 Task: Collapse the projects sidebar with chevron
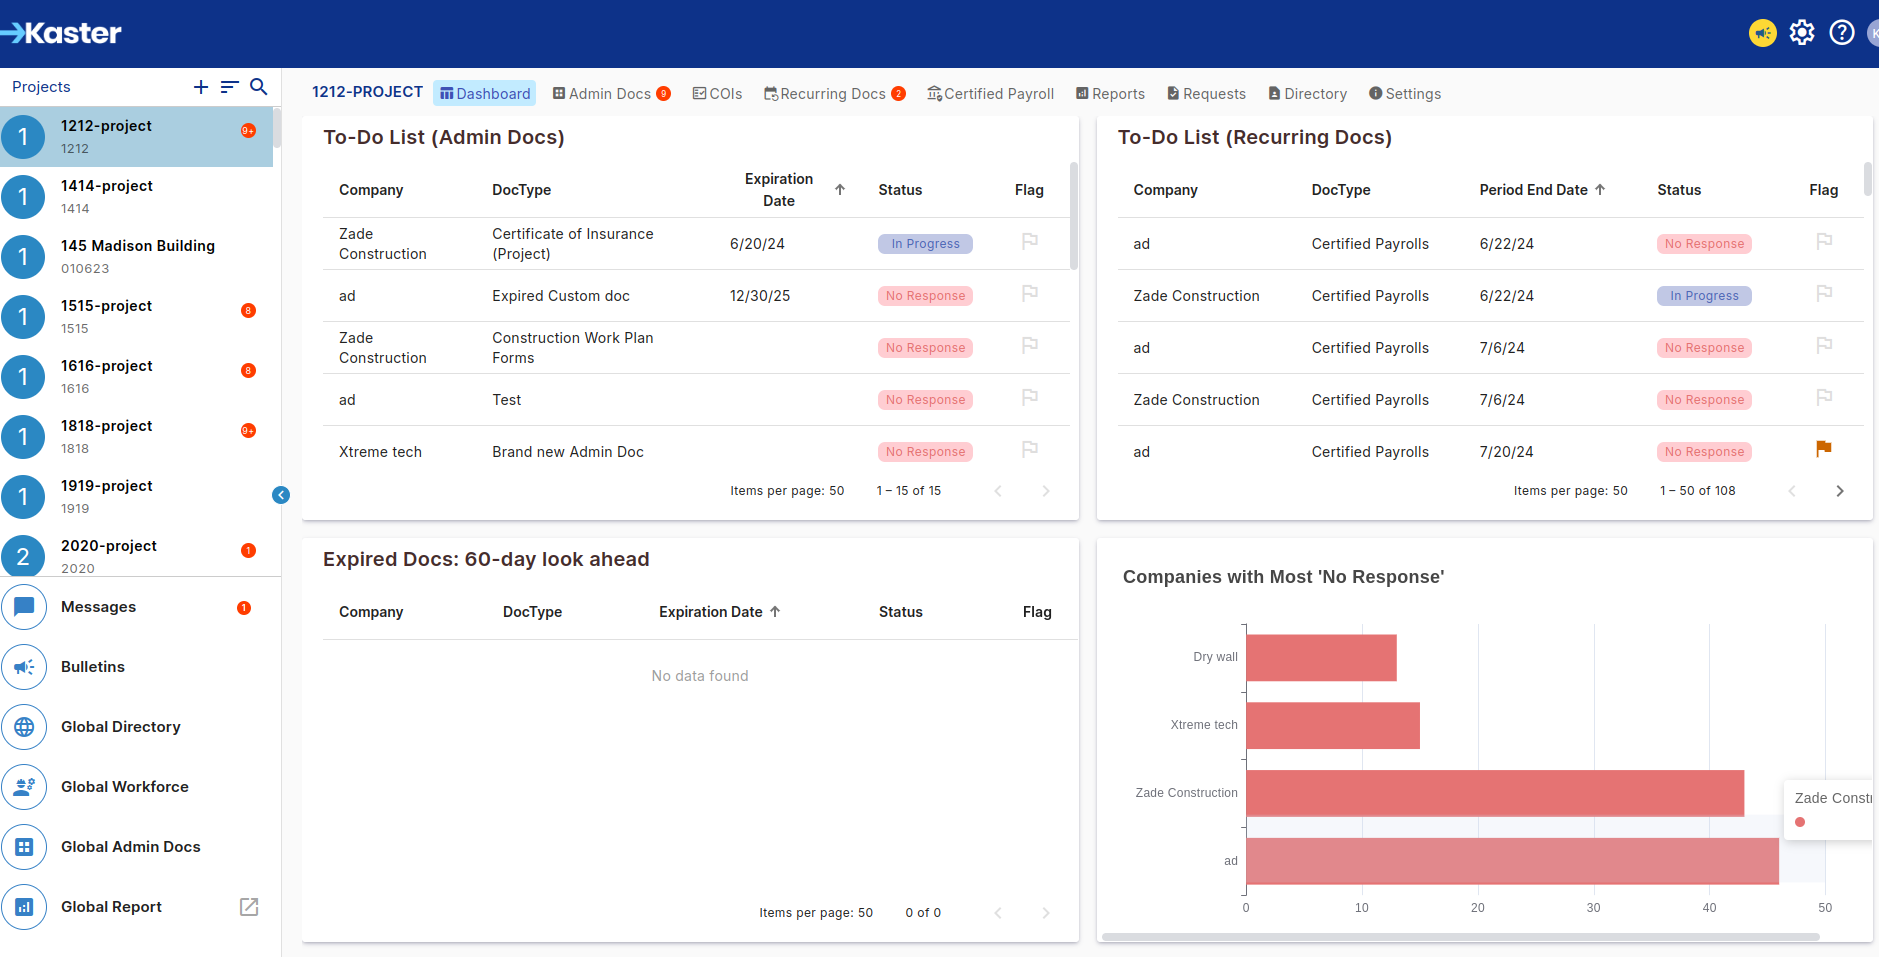[281, 495]
